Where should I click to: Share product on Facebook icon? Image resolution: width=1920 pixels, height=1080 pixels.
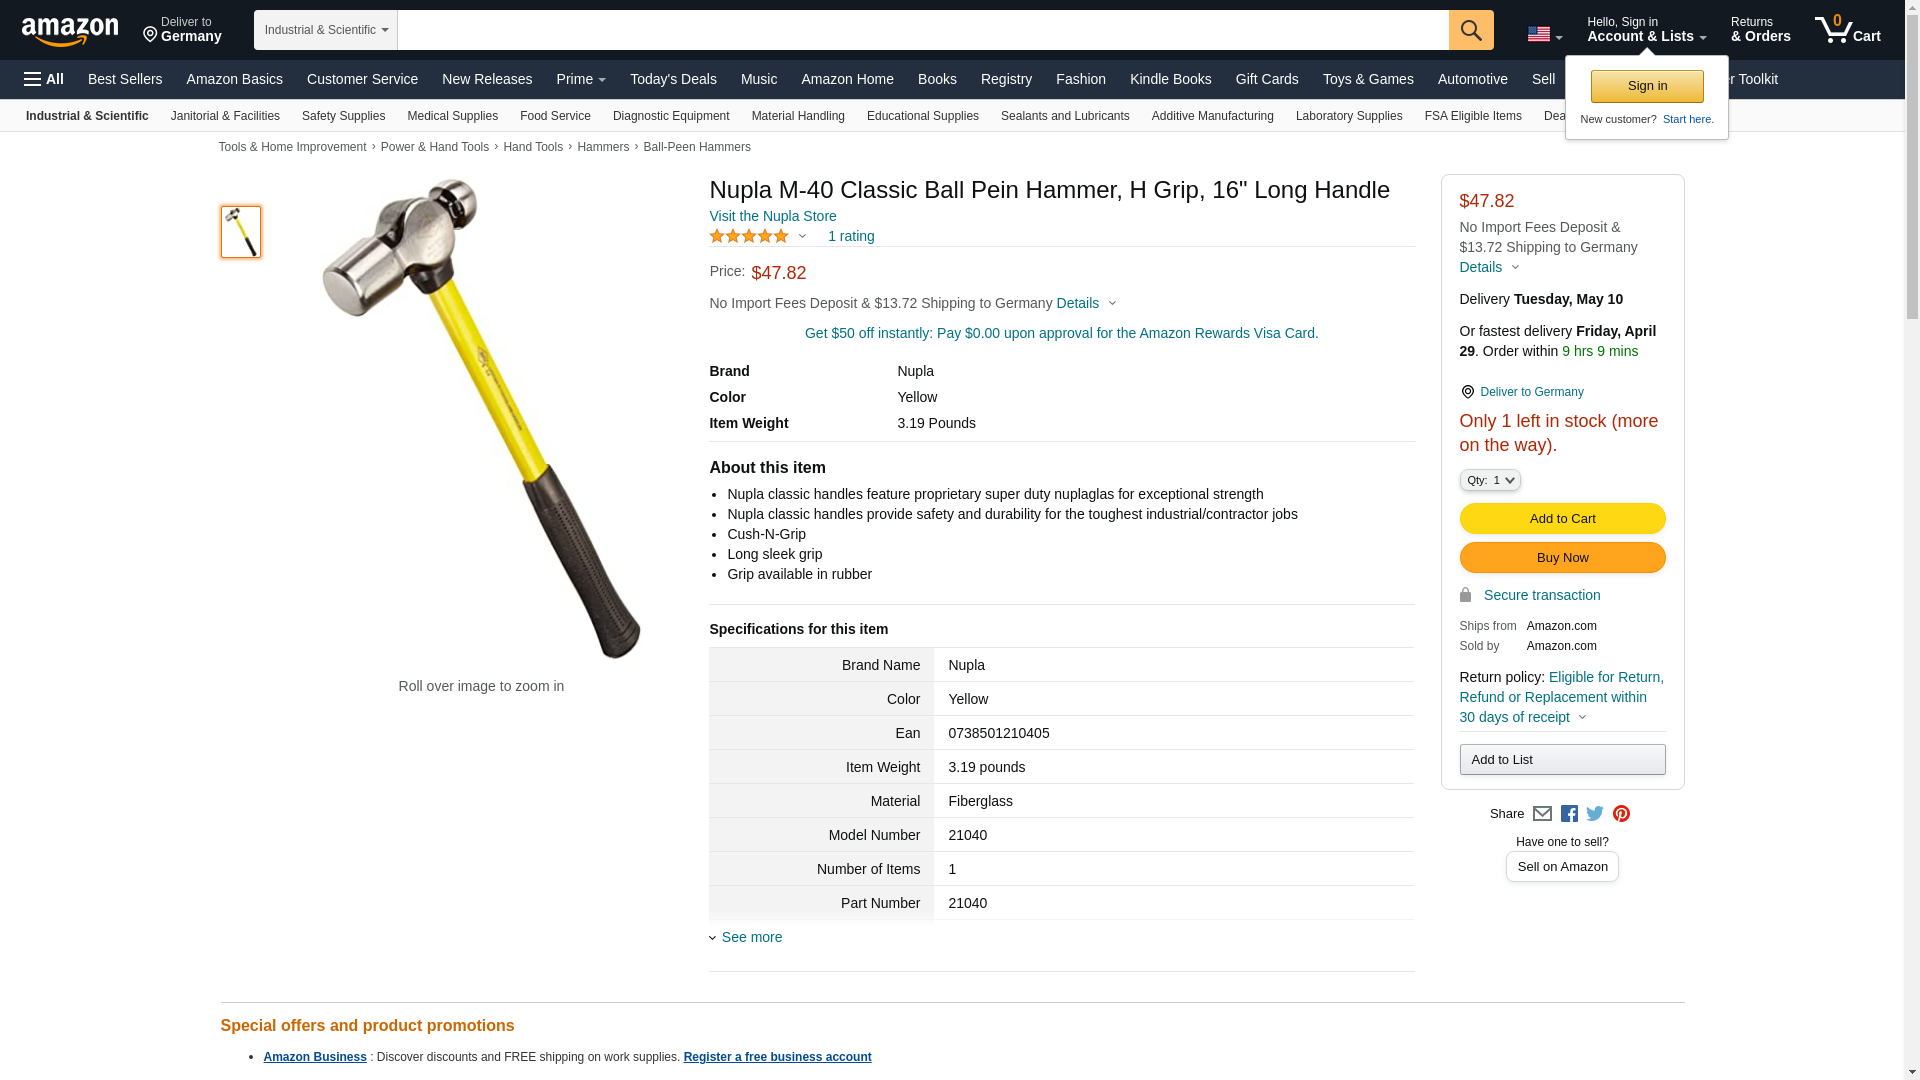[x=1569, y=814]
